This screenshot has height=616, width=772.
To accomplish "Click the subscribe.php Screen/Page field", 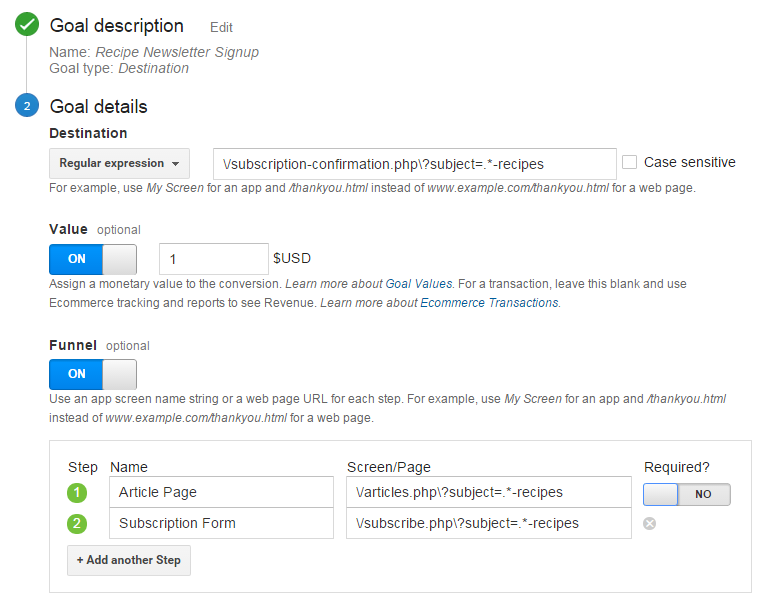I will tap(489, 523).
